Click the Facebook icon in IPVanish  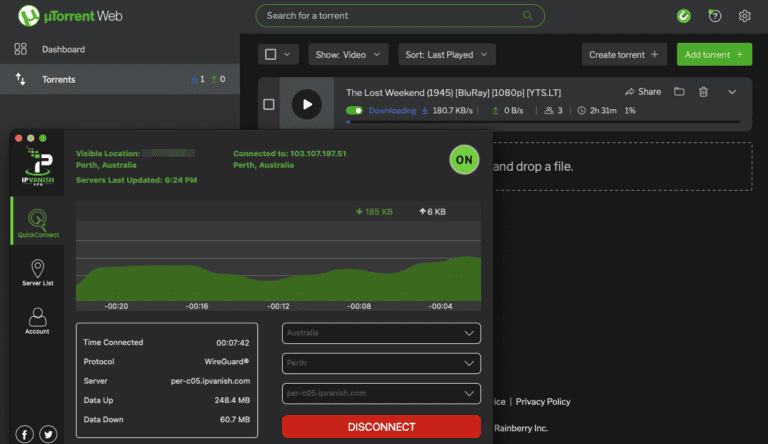tap(24, 433)
